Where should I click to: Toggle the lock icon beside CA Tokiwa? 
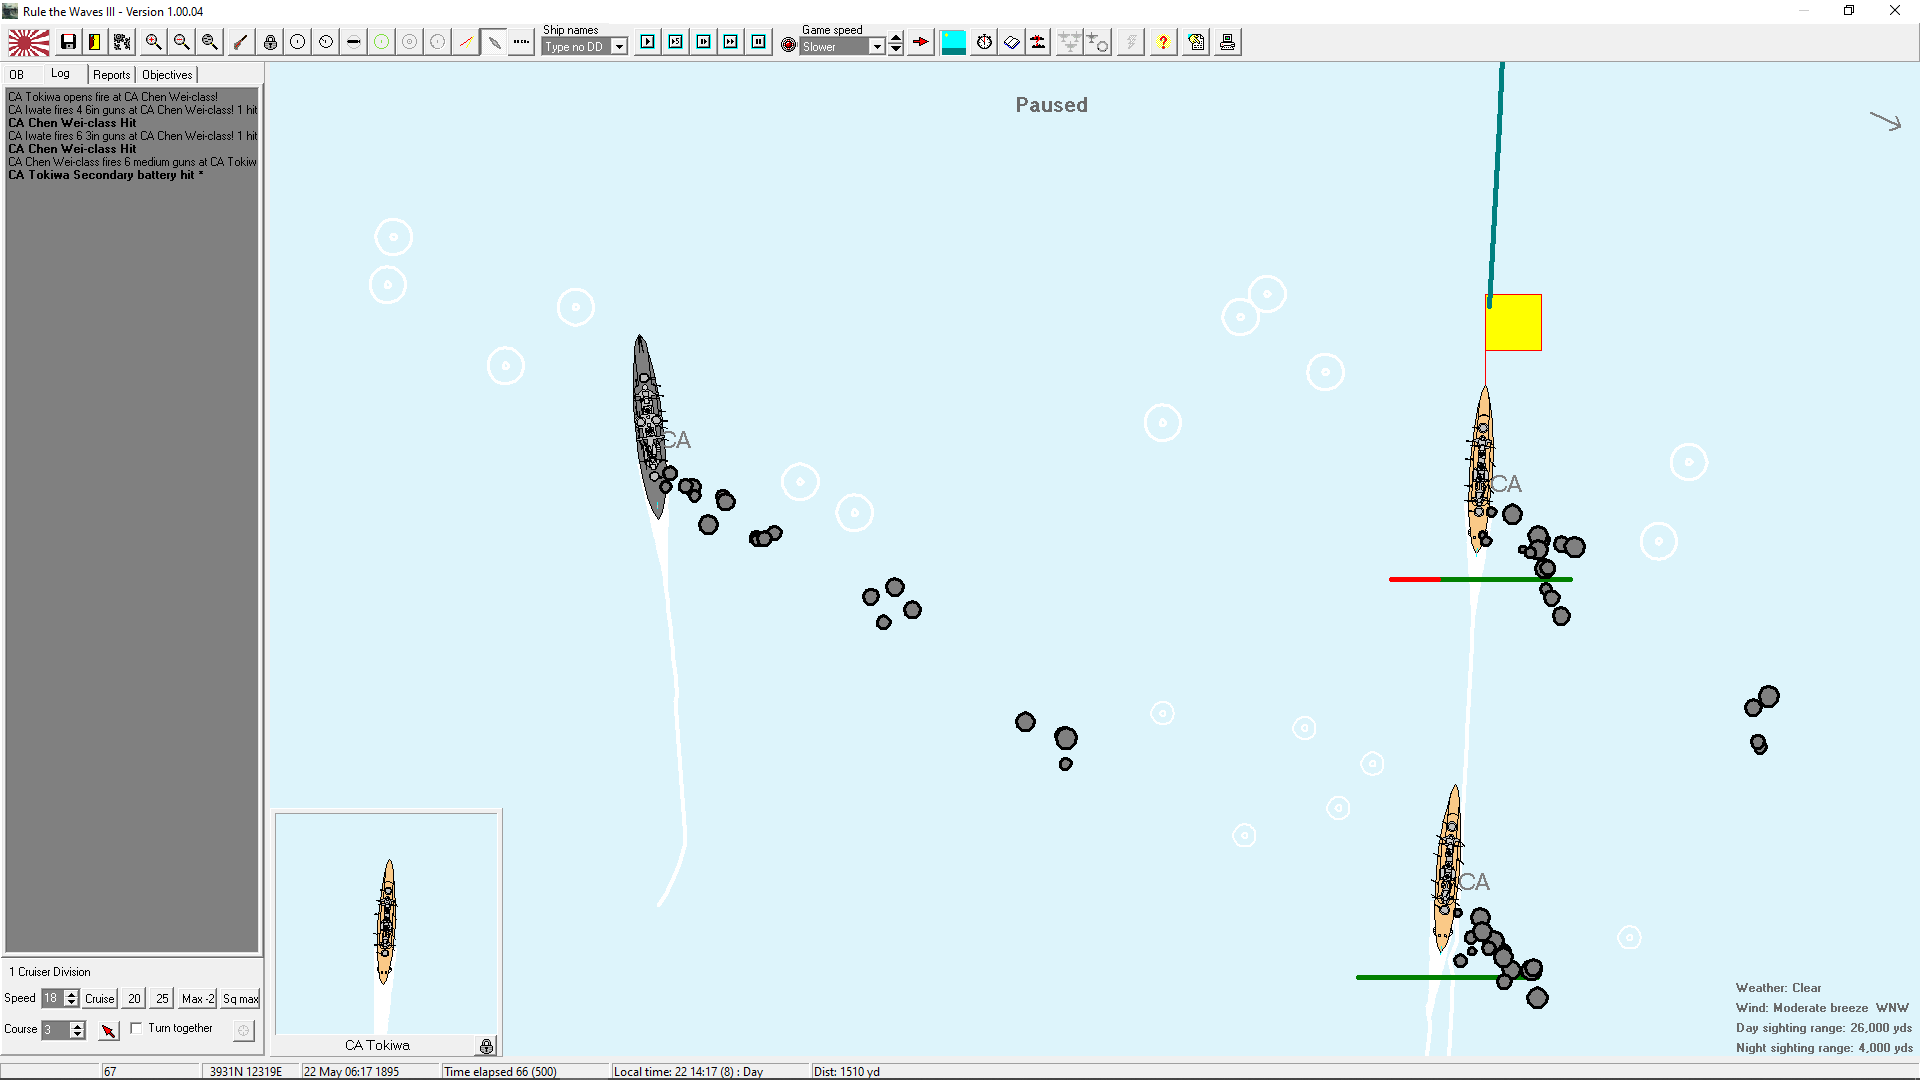tap(486, 1046)
